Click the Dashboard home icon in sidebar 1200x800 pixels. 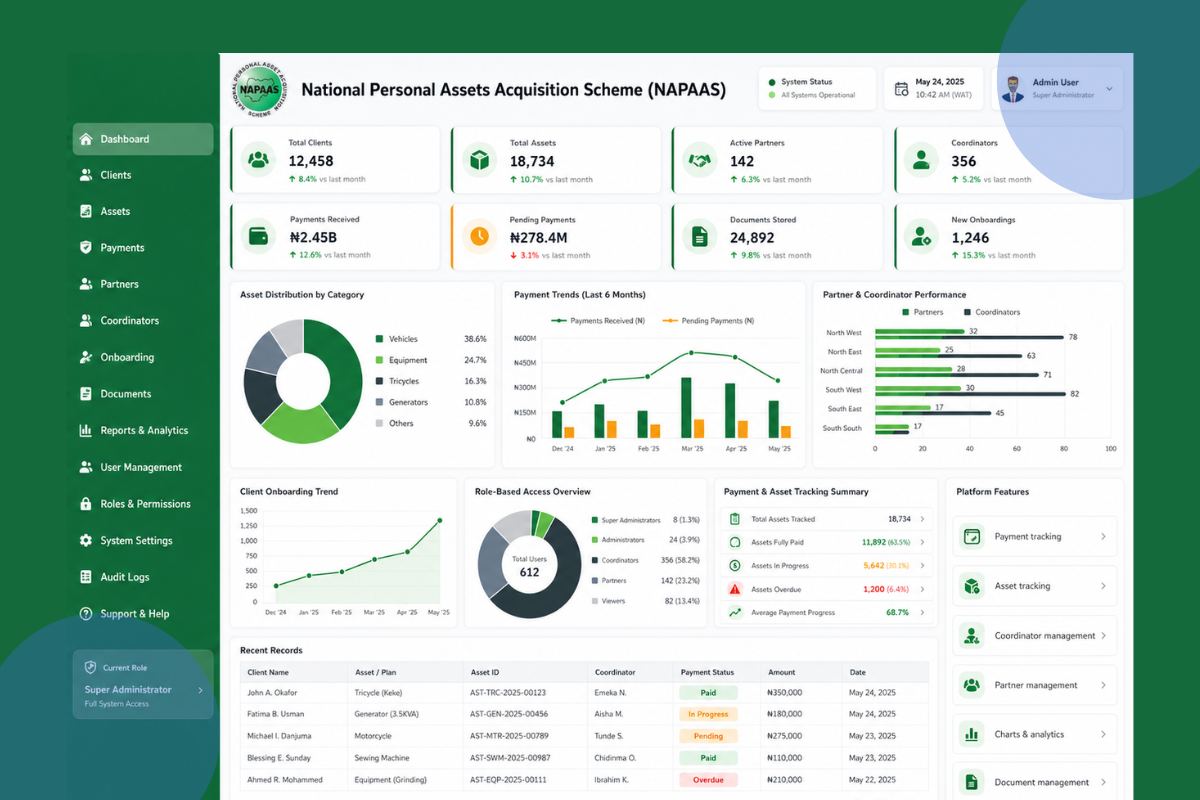[86, 139]
